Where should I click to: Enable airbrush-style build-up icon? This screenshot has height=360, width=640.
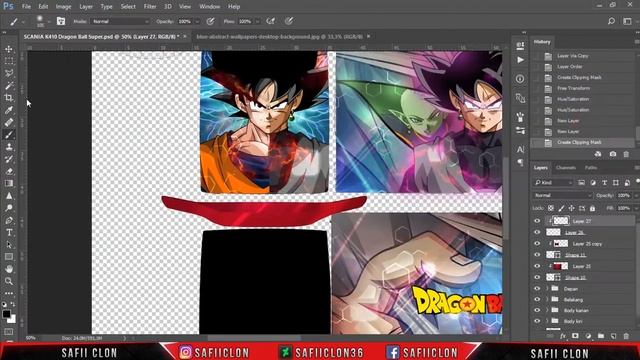click(x=271, y=21)
